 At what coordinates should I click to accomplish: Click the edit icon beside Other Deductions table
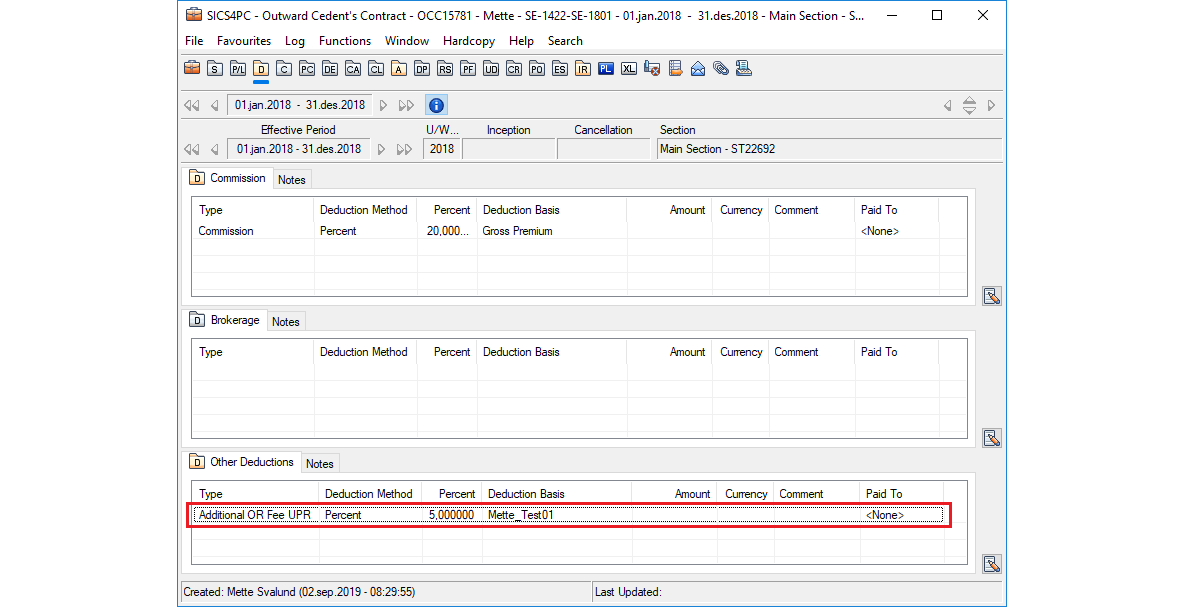tap(991, 564)
